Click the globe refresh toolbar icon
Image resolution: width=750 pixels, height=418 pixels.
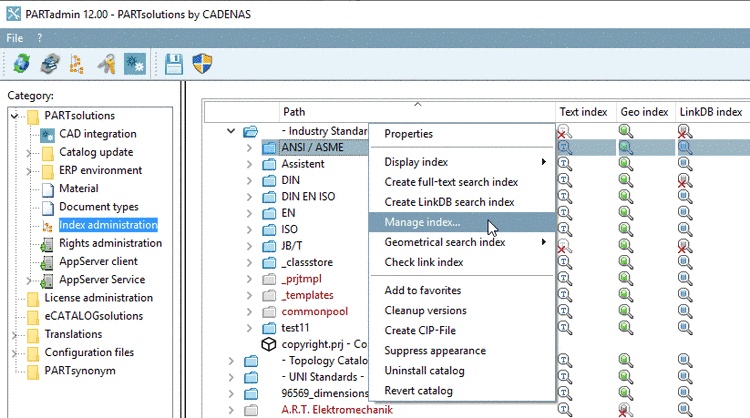(21, 63)
